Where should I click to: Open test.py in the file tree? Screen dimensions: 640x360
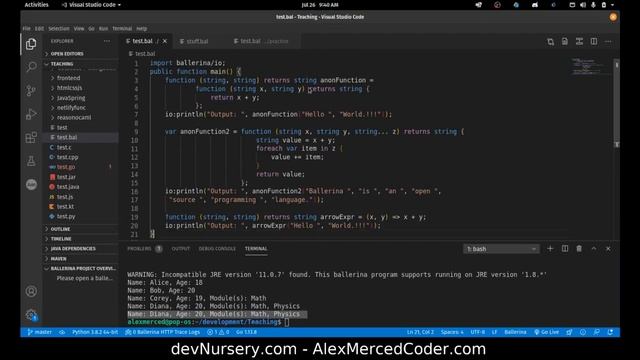81,216
